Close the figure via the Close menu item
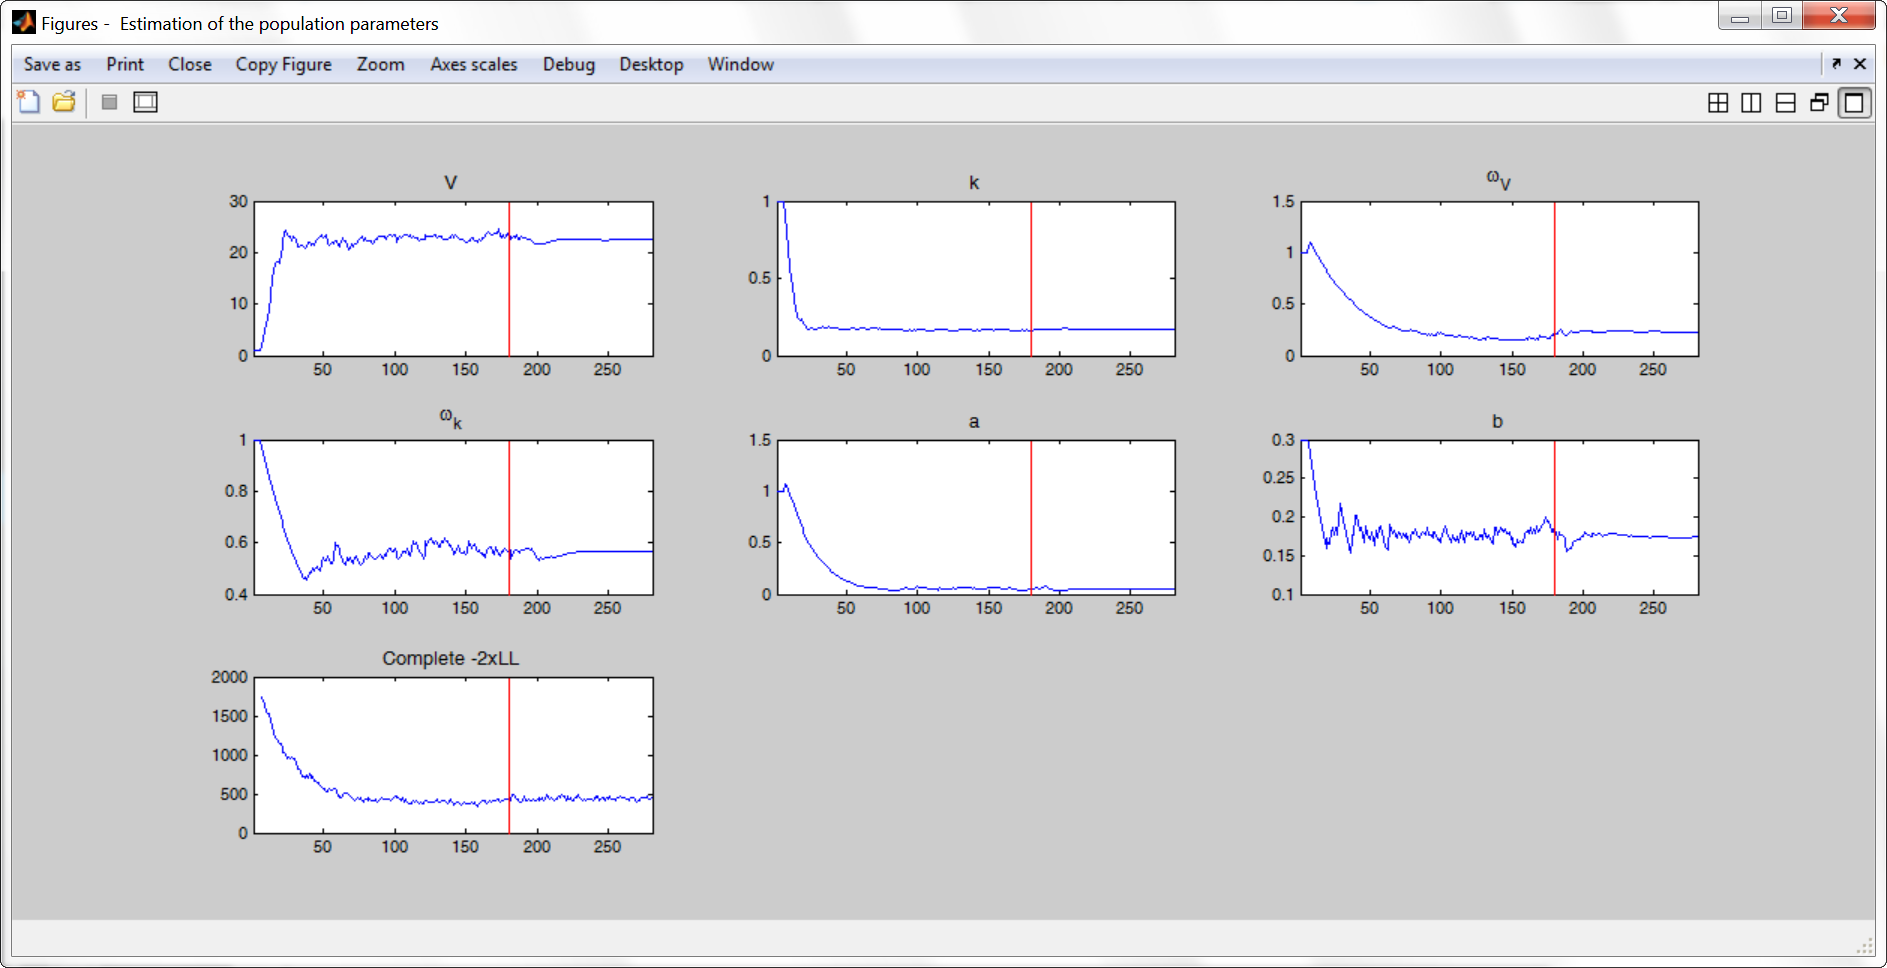This screenshot has width=1887, height=968. click(x=190, y=64)
